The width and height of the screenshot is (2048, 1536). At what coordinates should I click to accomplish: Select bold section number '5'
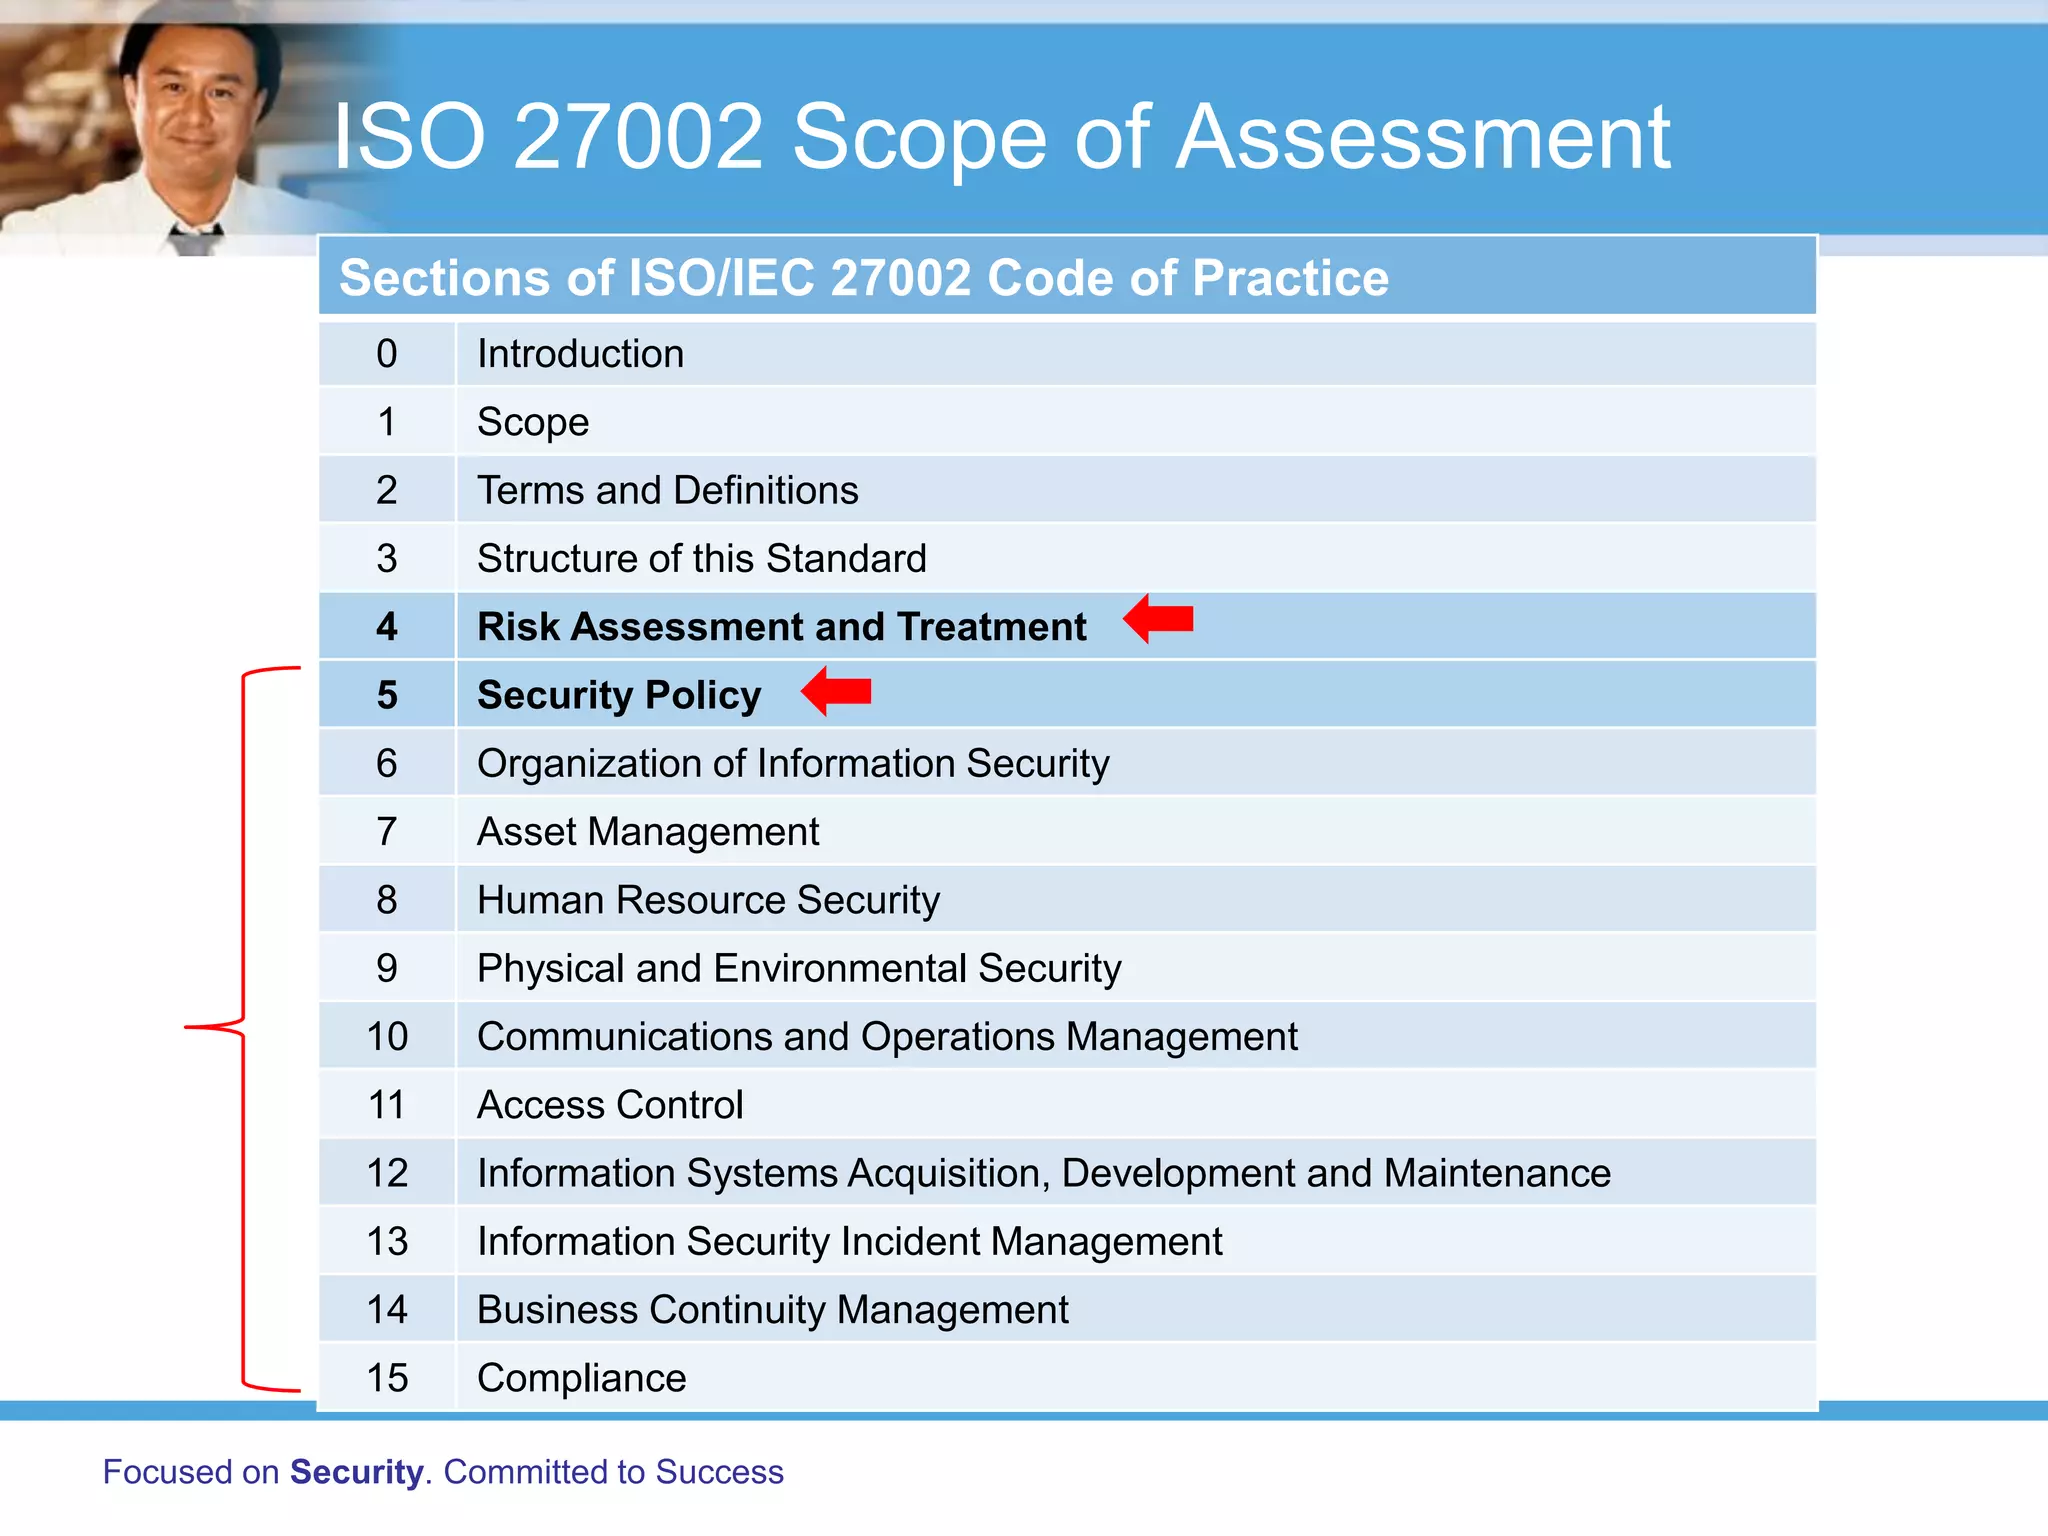[387, 695]
